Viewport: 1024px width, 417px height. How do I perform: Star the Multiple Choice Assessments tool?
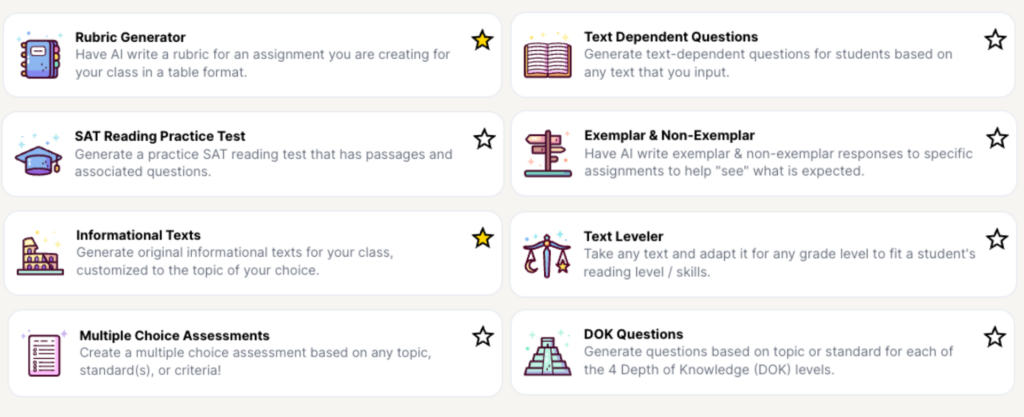click(483, 337)
